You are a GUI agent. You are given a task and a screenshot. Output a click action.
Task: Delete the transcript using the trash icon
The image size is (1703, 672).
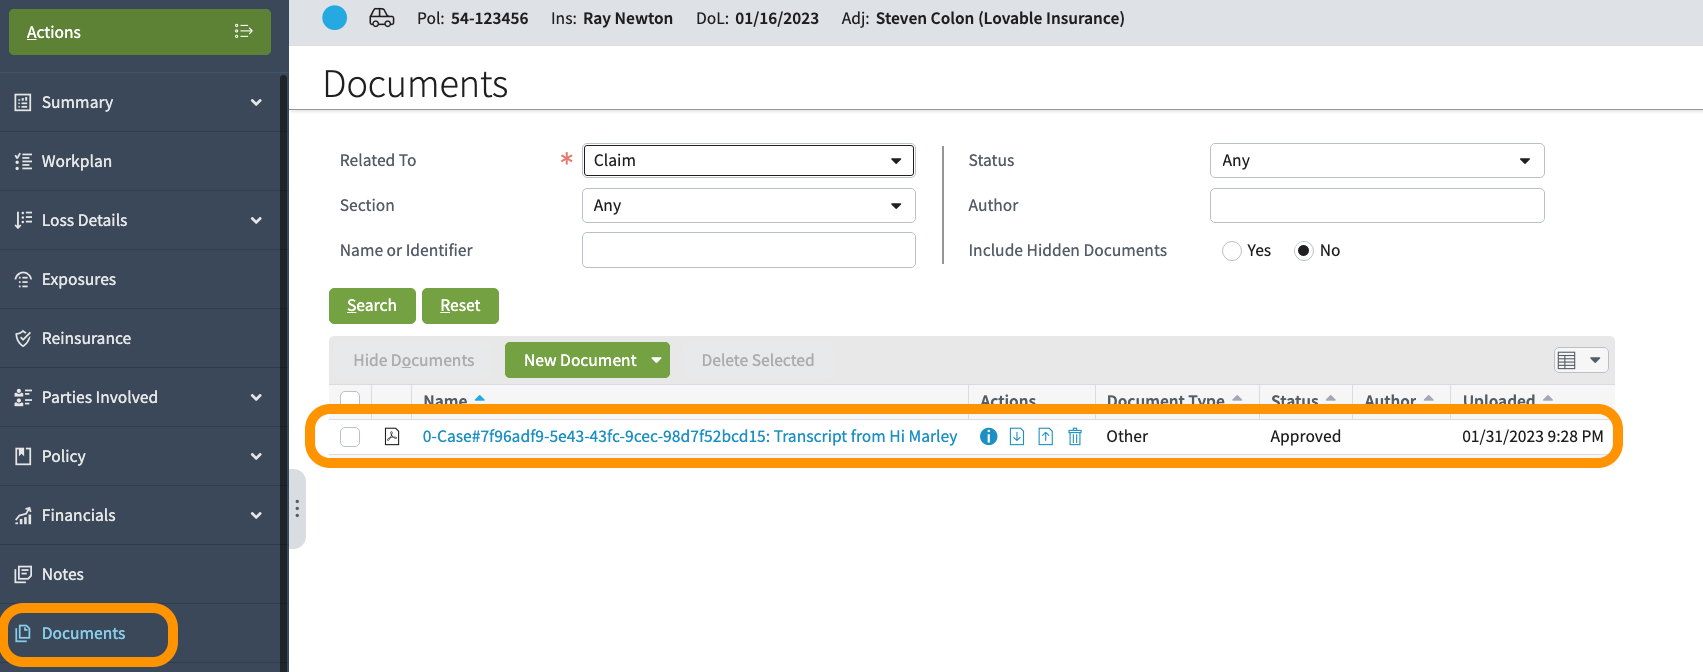[x=1075, y=436]
